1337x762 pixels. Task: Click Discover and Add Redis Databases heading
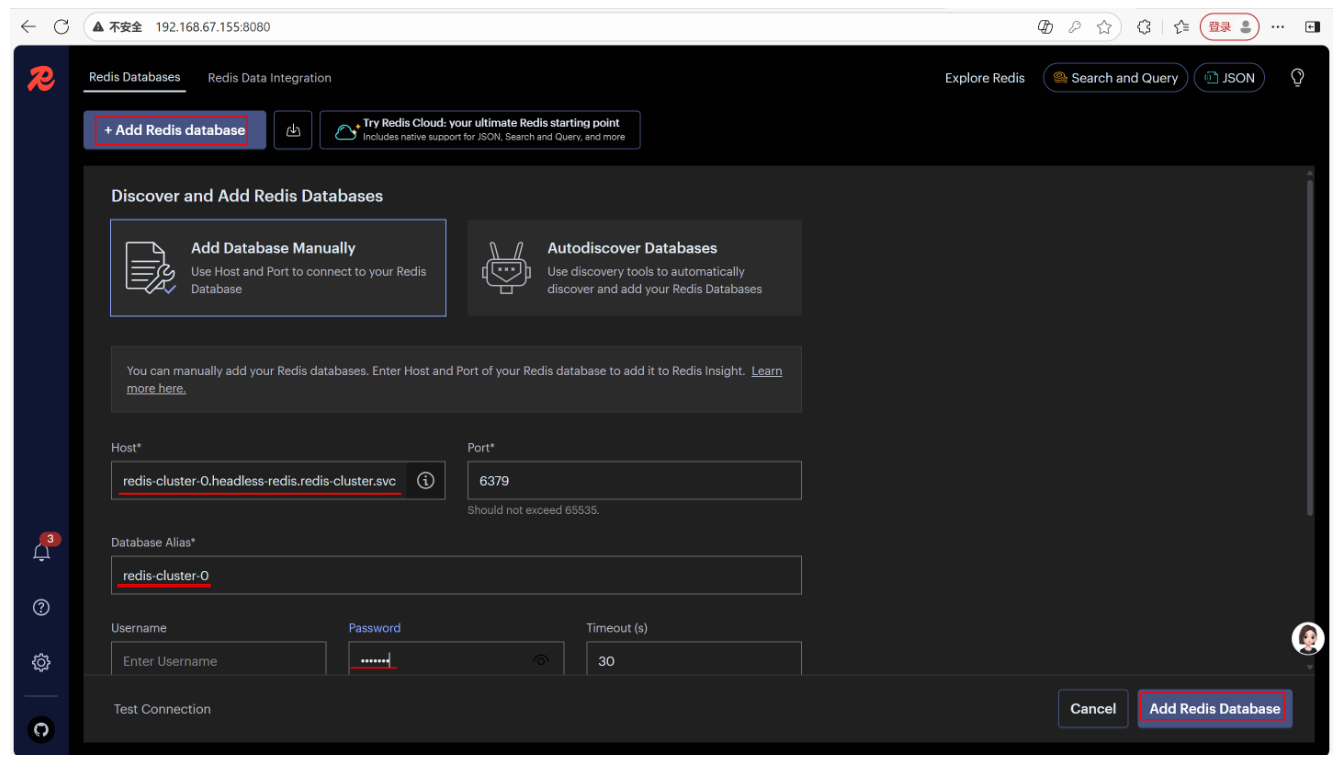[x=247, y=196]
